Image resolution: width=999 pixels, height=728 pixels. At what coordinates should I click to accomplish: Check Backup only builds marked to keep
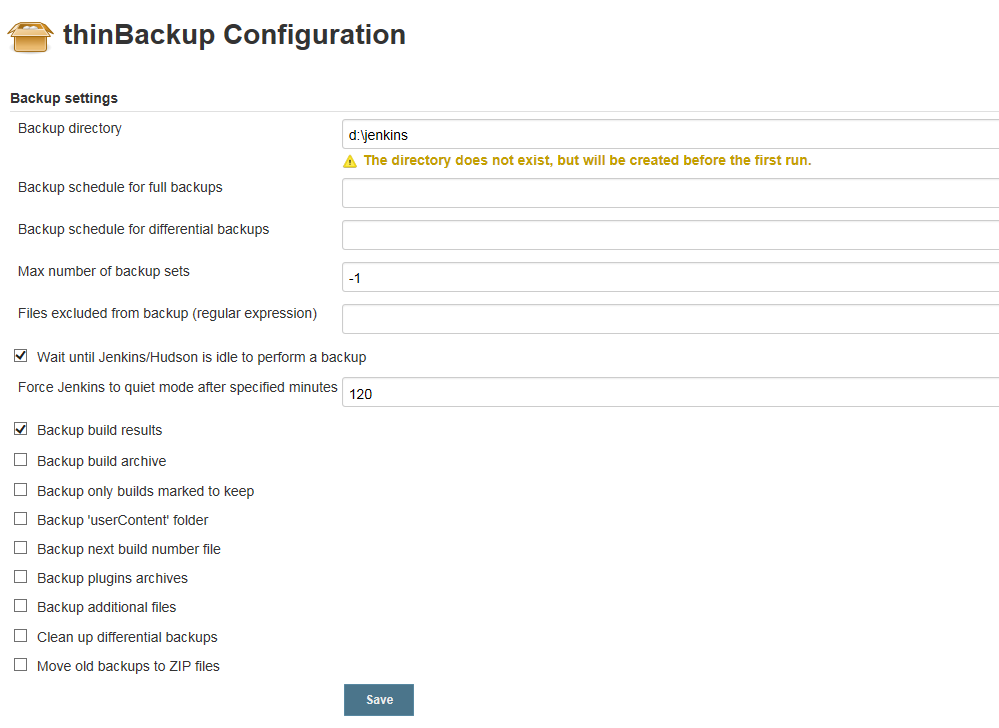(20, 489)
